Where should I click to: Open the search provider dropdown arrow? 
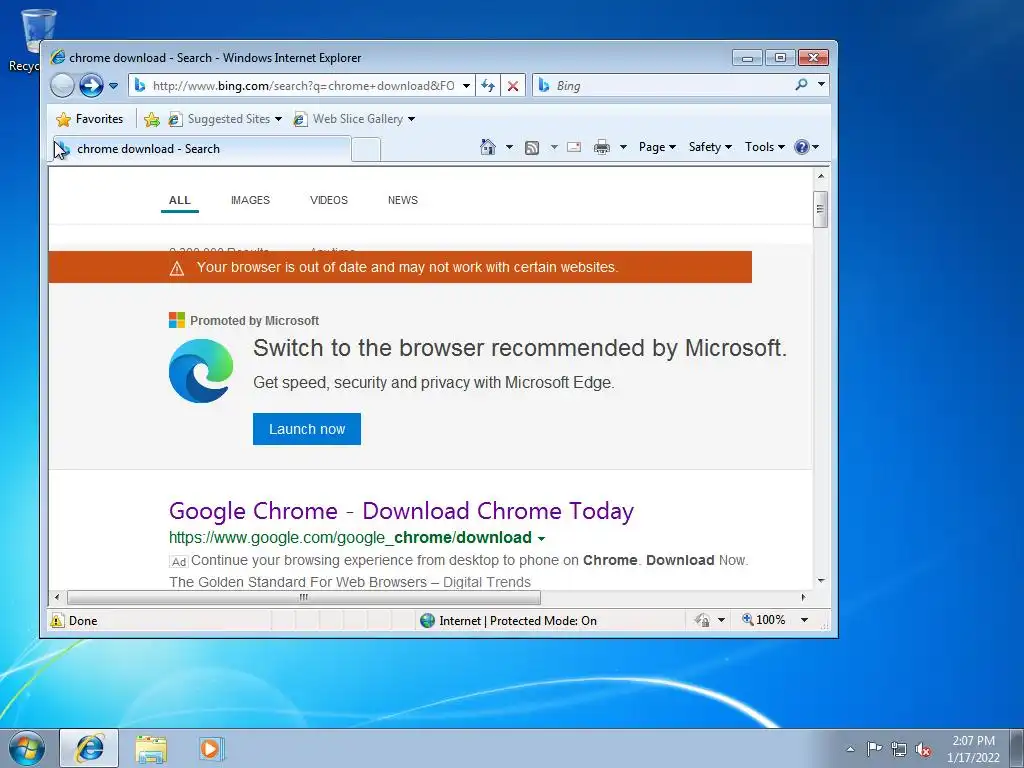pyautogui.click(x=822, y=84)
